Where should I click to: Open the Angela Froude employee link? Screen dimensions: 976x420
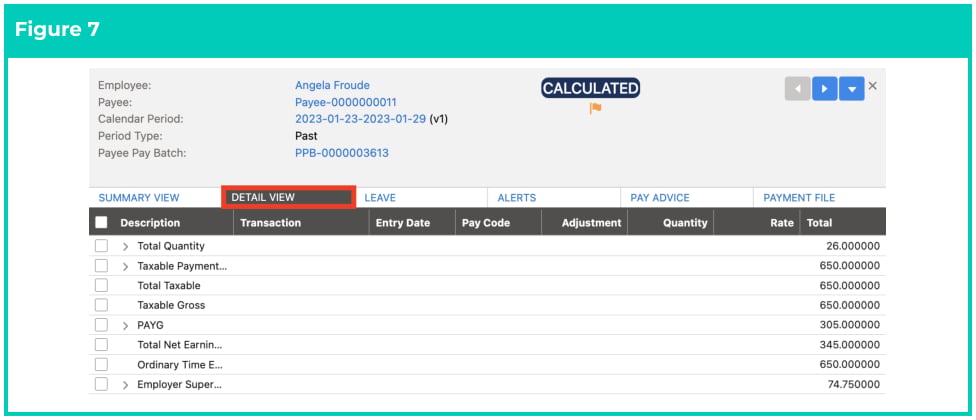[x=332, y=85]
